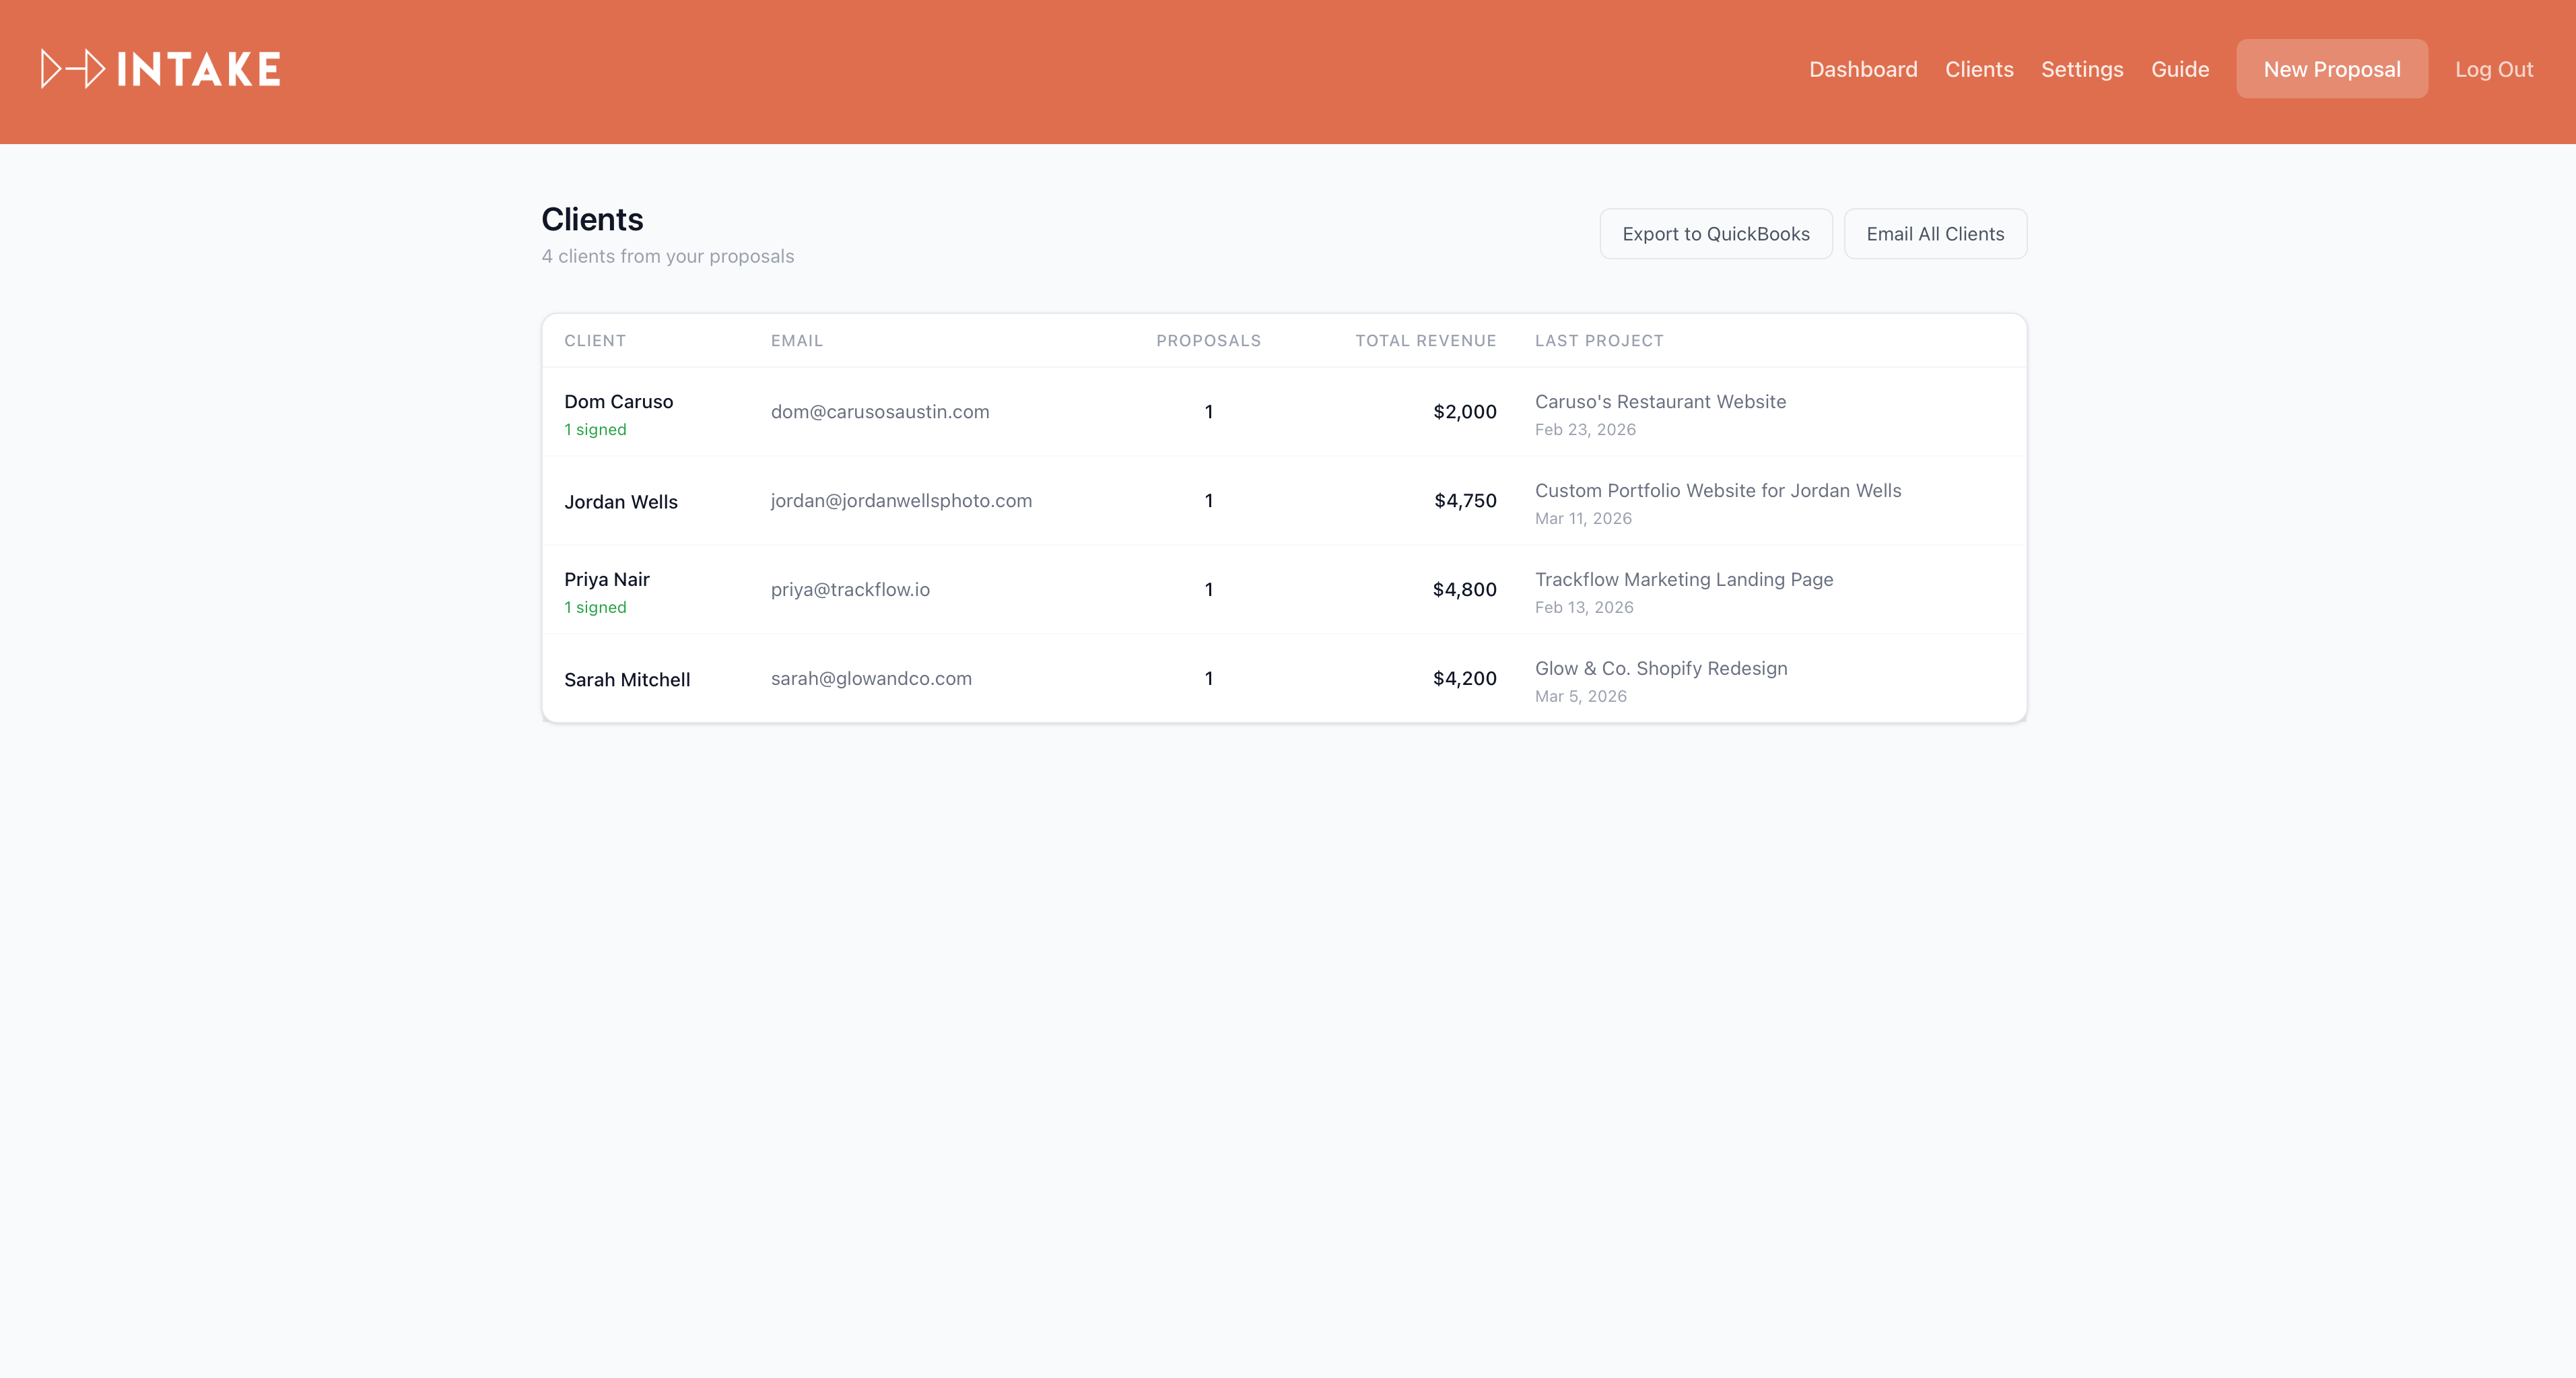Open the Dashboard nav link

pos(1862,69)
